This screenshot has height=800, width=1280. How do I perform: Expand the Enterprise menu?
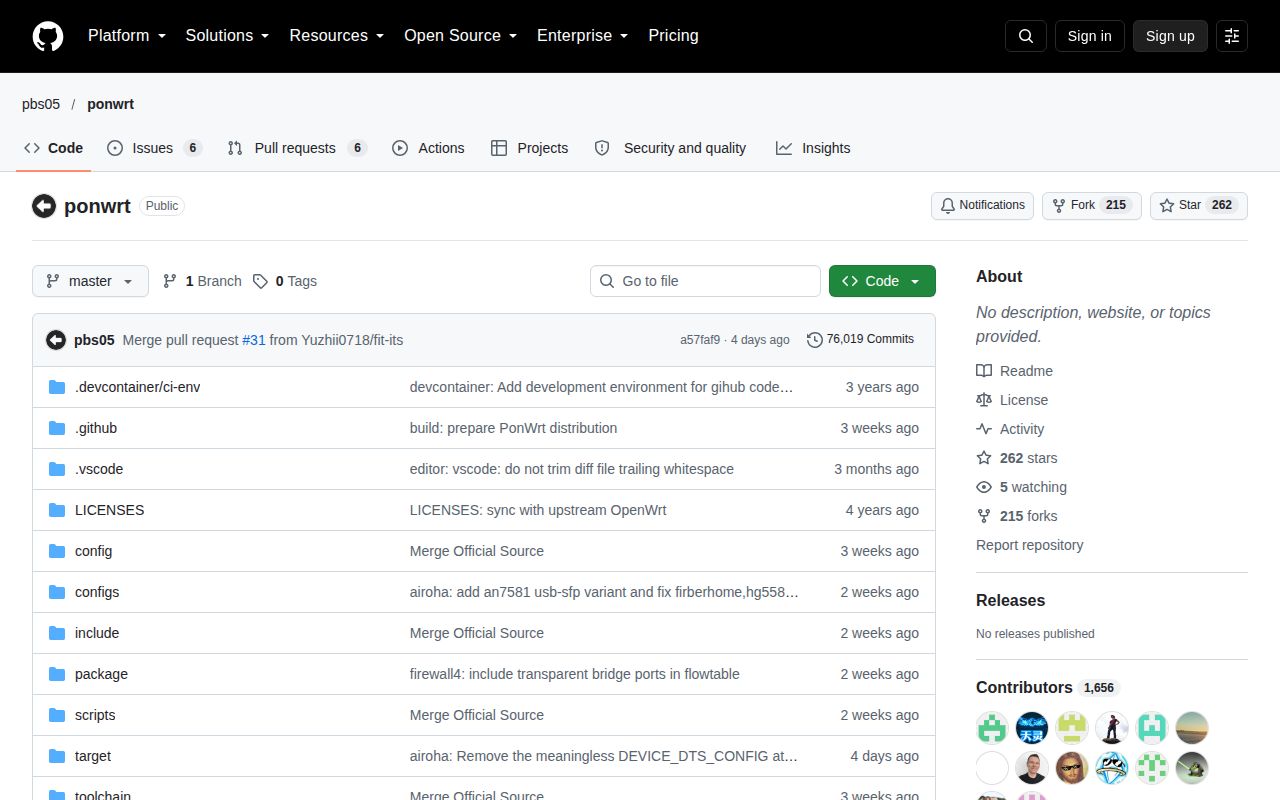[x=582, y=35]
